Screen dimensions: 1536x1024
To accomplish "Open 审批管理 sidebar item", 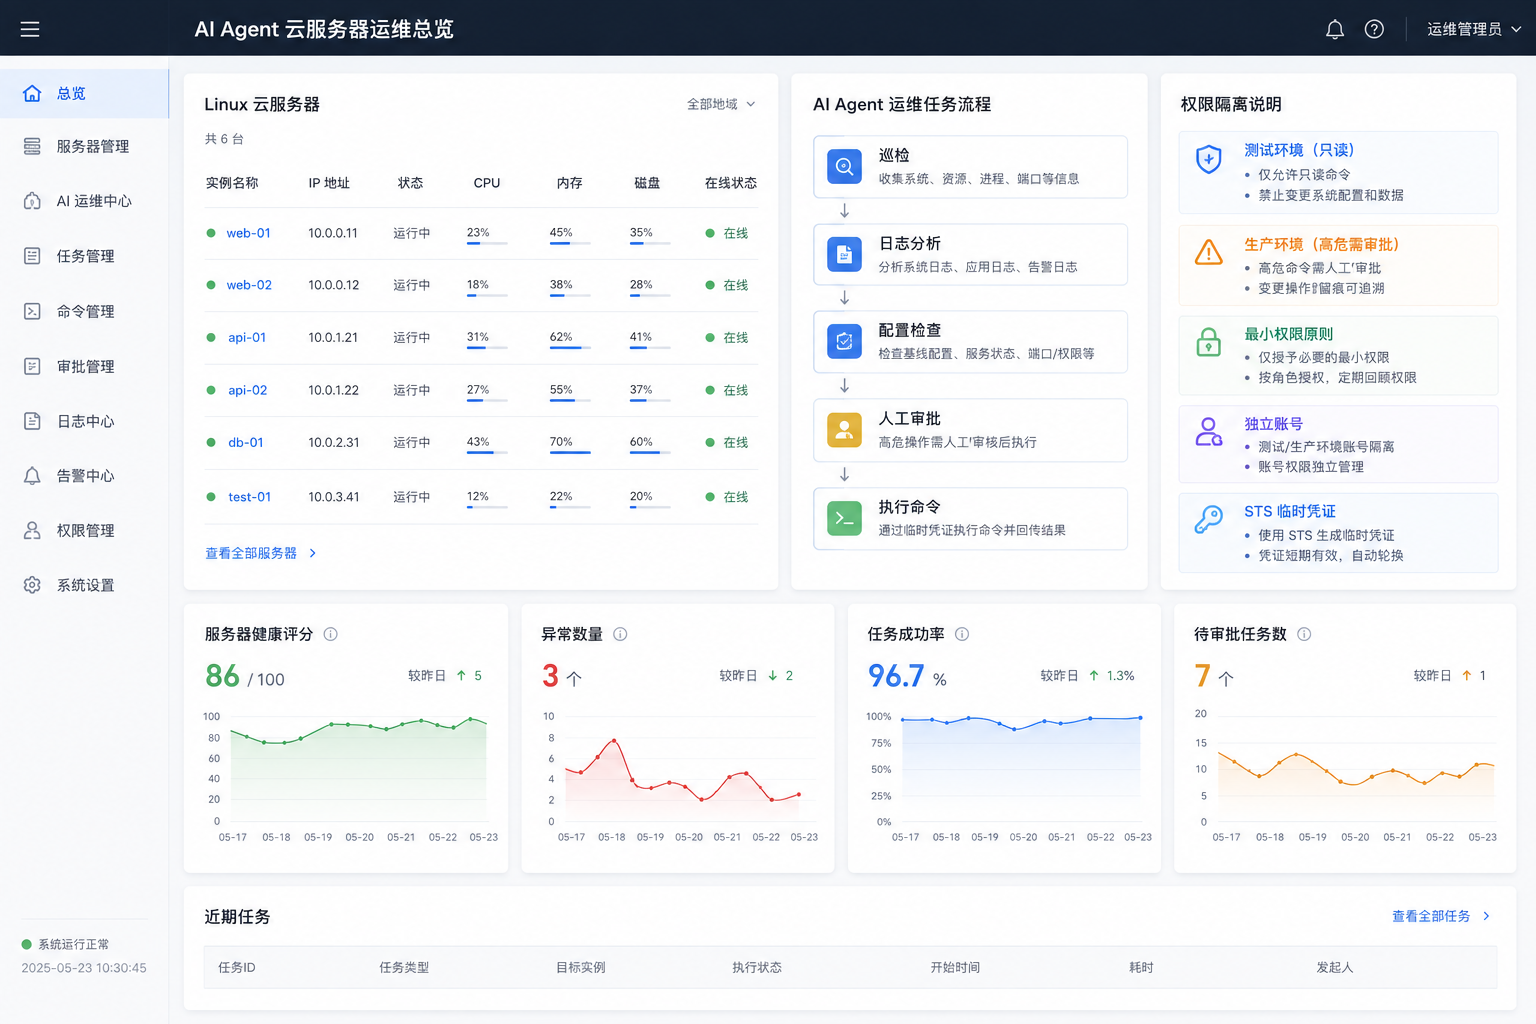I will [x=84, y=366].
